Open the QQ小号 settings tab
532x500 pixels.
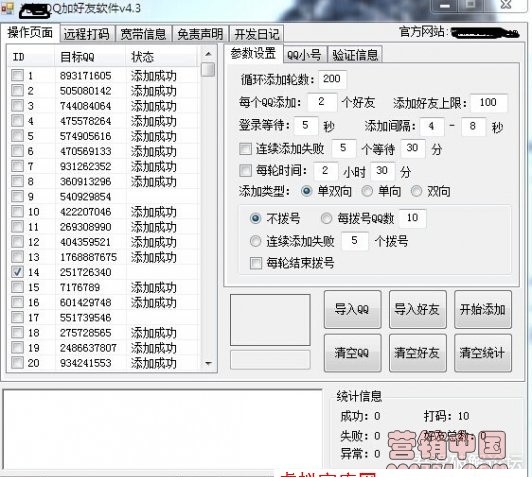[304, 55]
